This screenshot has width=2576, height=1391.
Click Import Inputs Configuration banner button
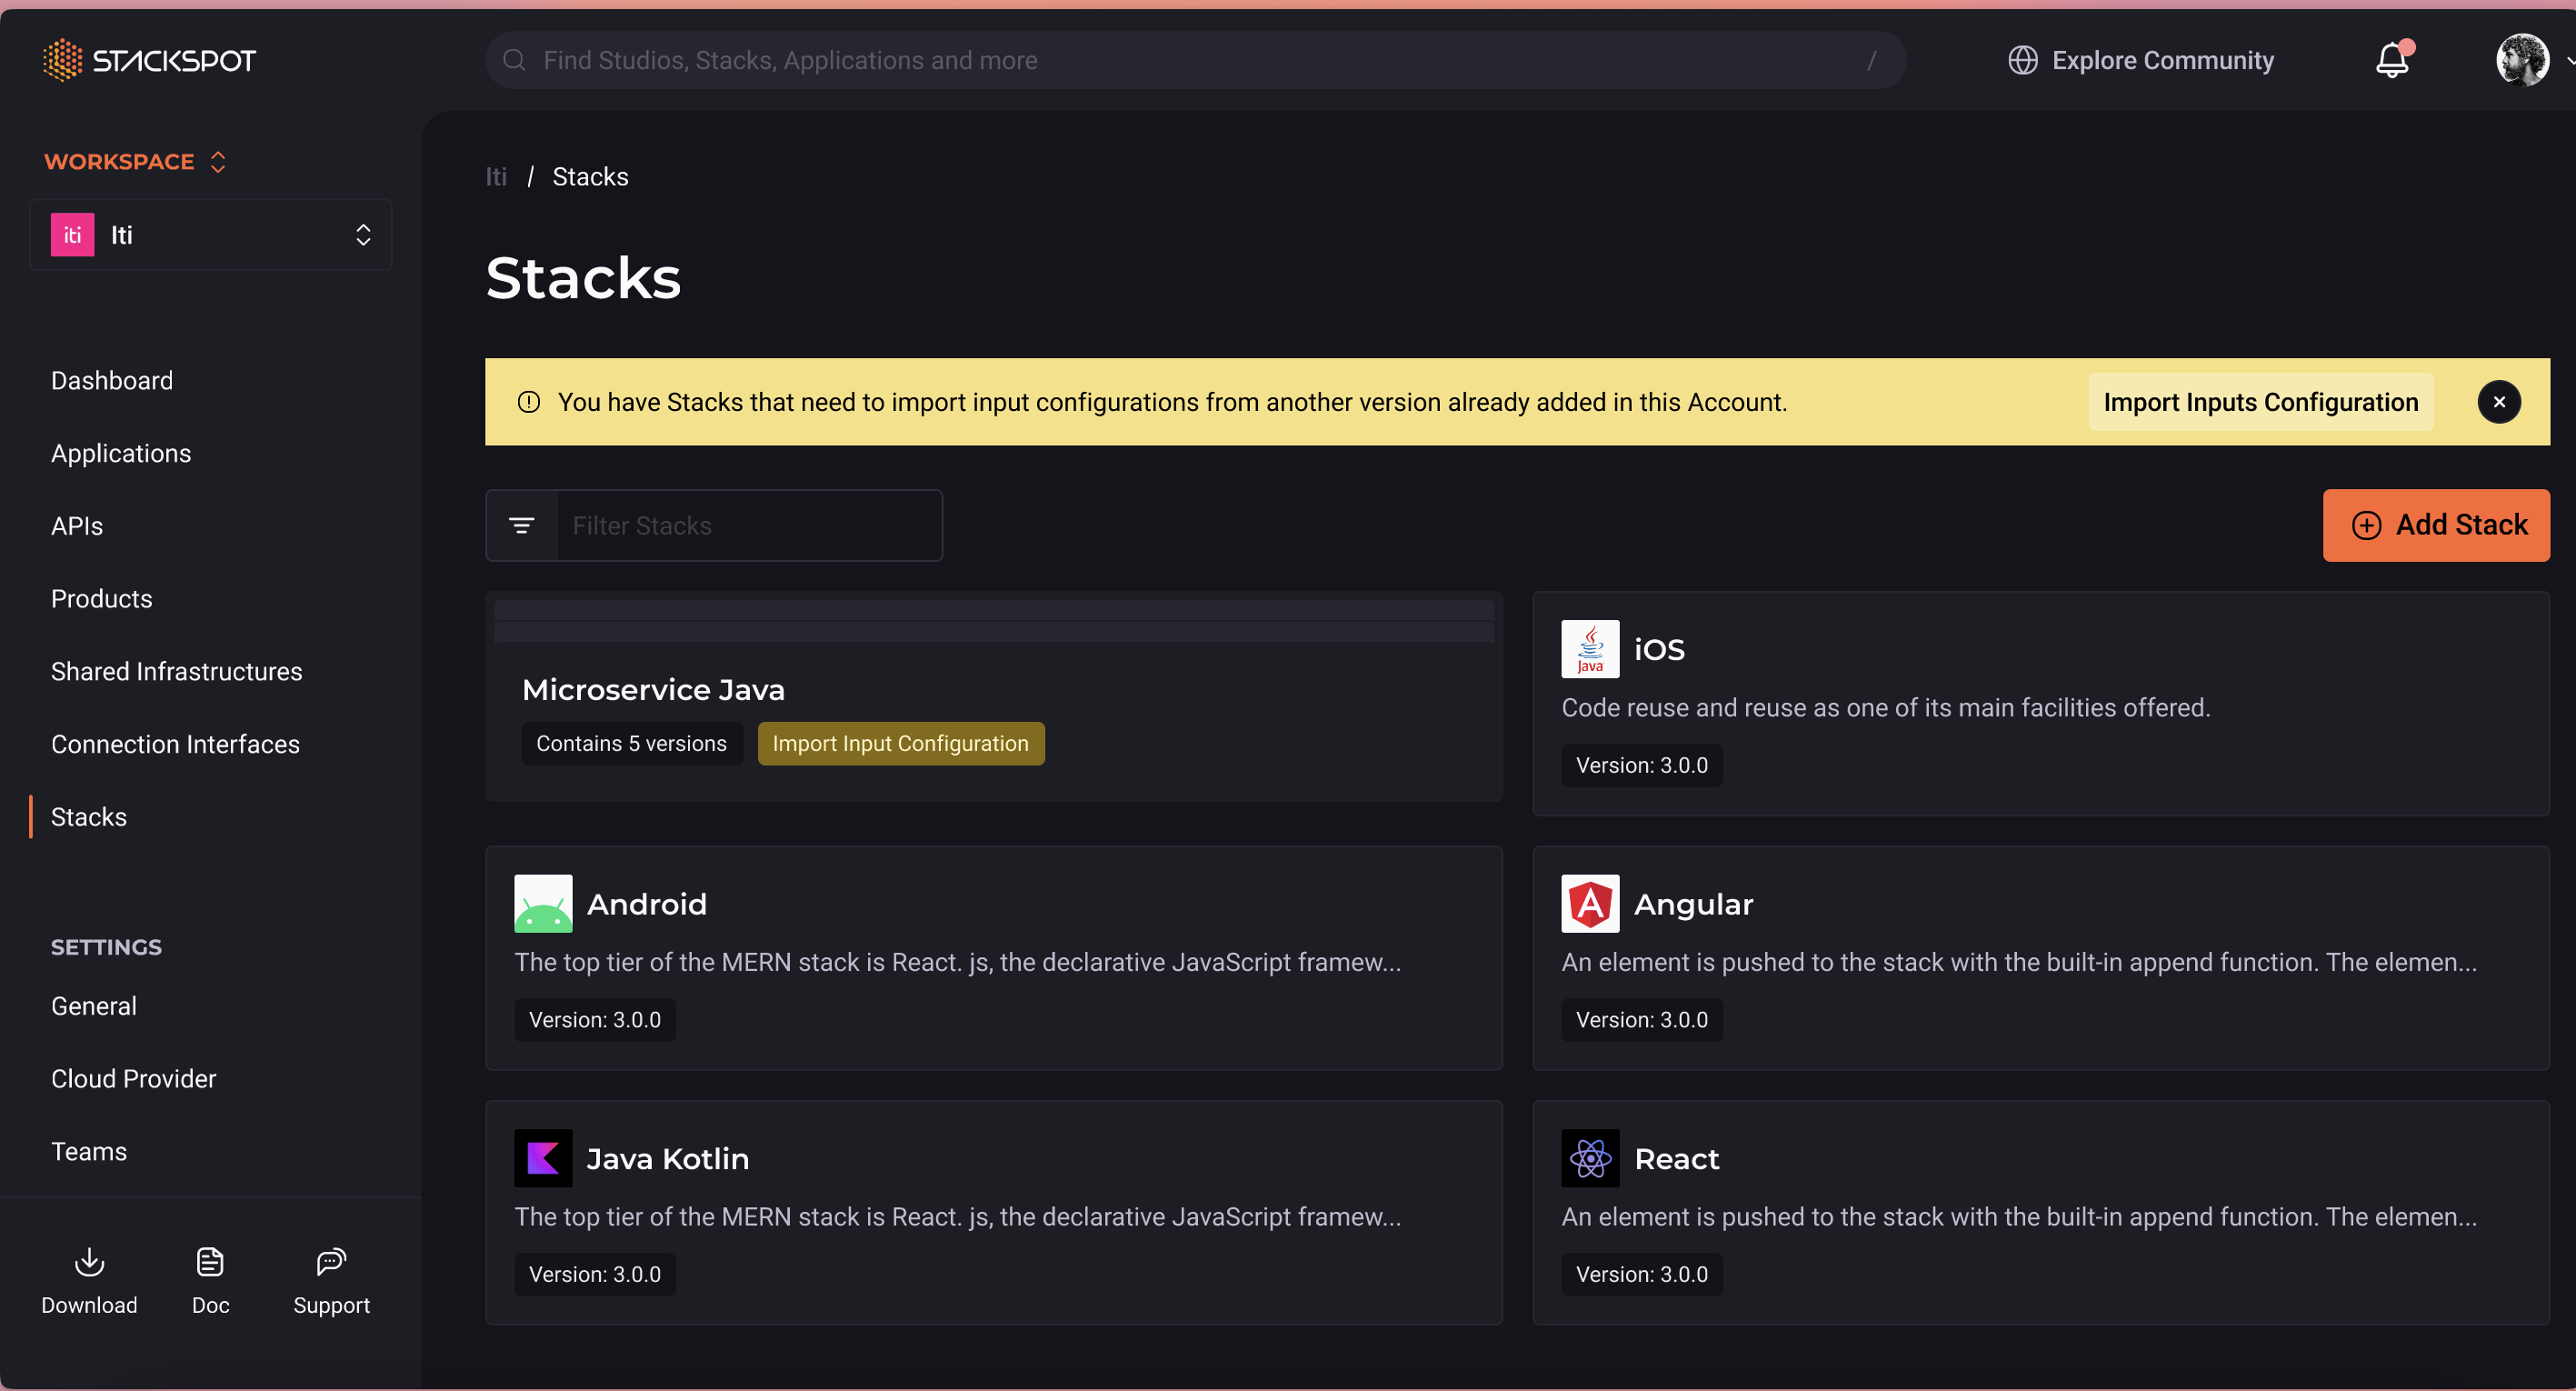click(2260, 402)
